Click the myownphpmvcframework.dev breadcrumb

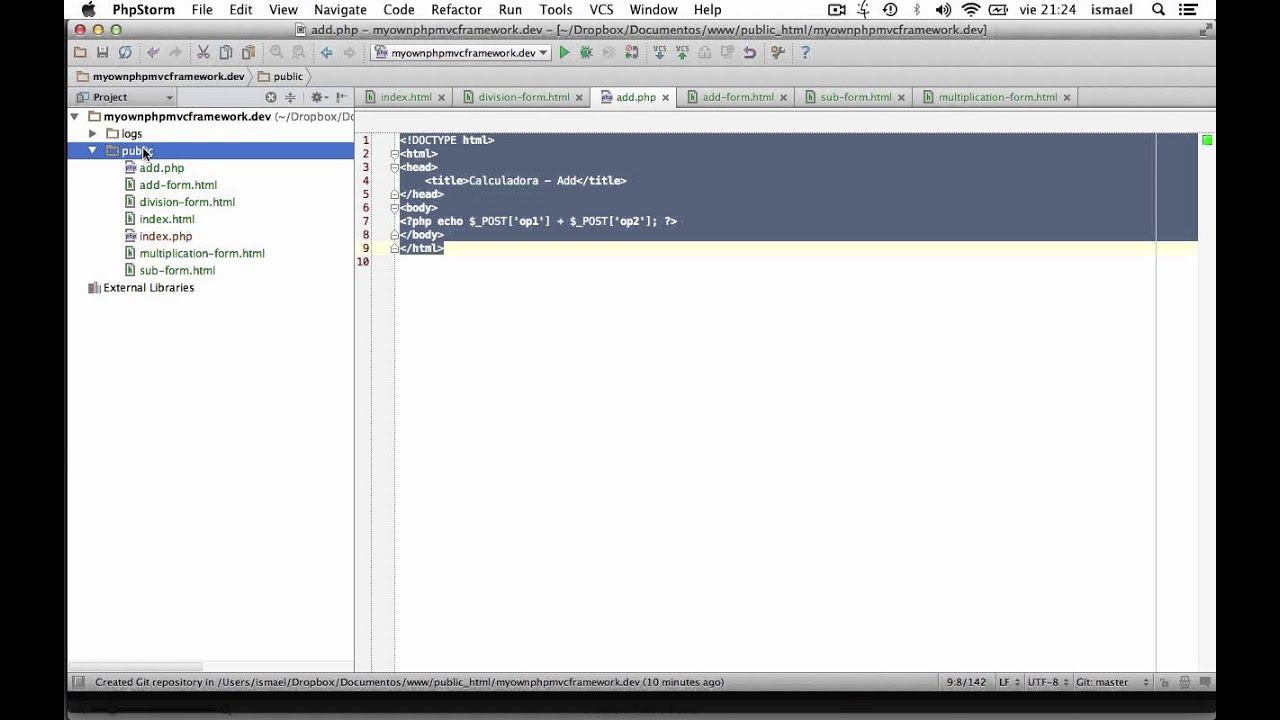point(161,76)
